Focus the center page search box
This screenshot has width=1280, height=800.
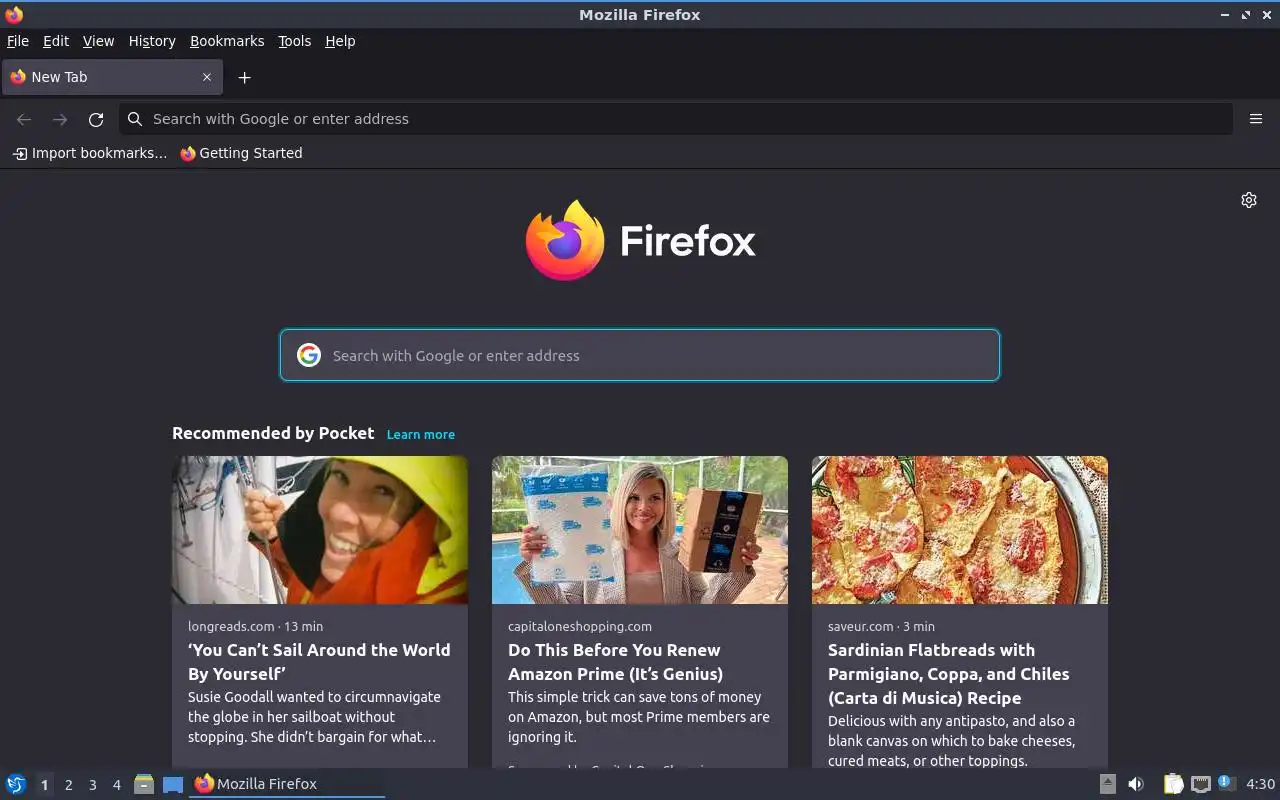click(x=640, y=355)
